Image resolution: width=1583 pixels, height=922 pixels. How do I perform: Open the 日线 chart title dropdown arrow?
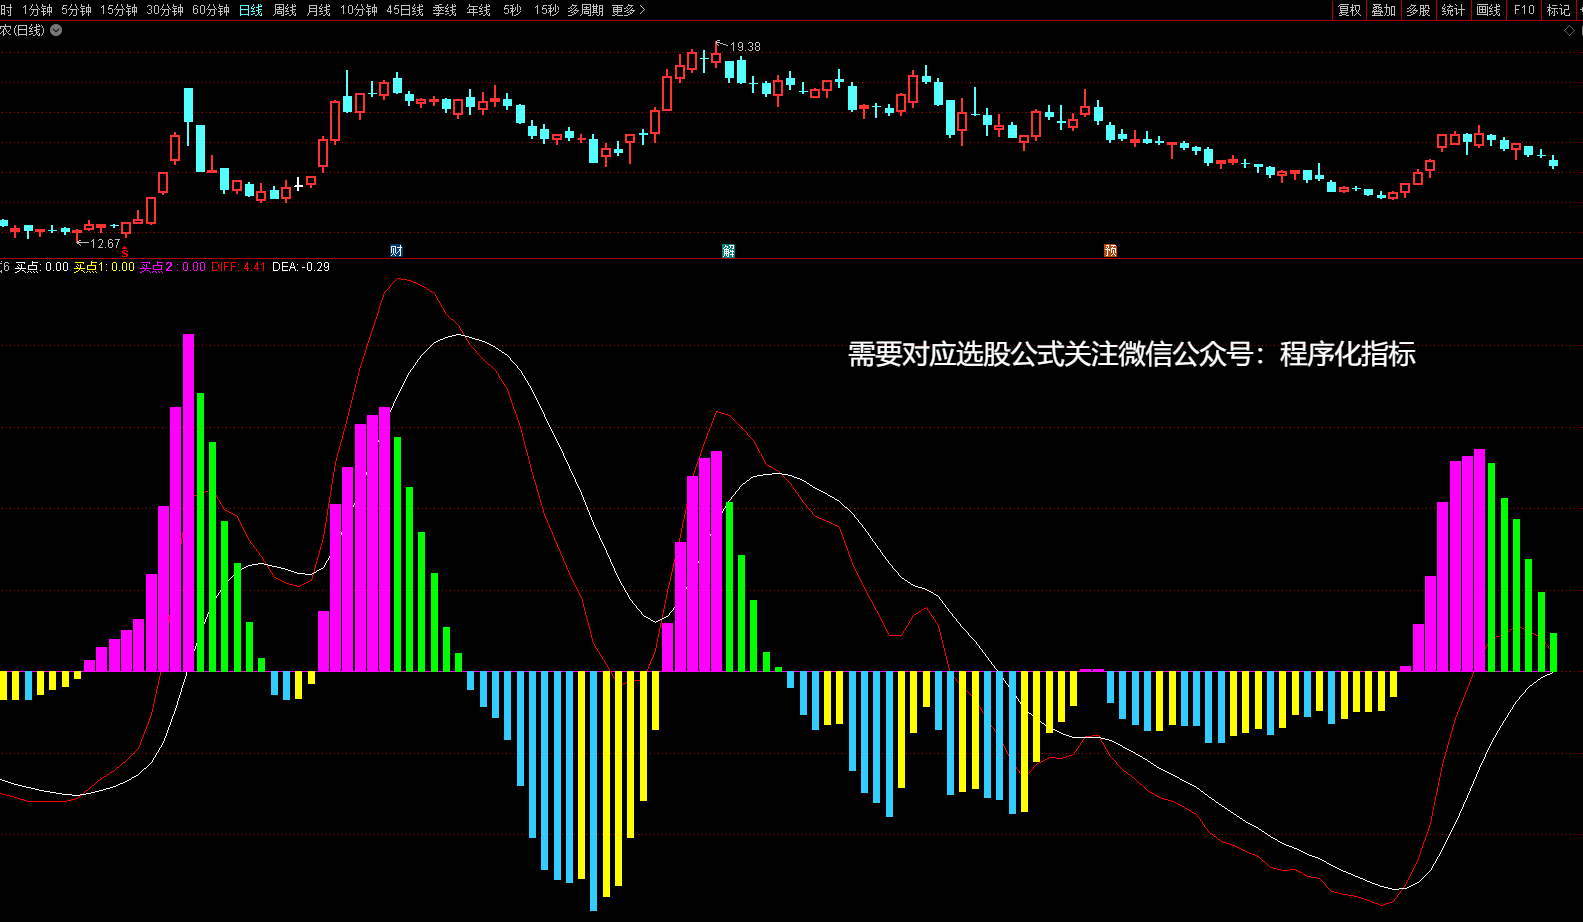pyautogui.click(x=56, y=30)
